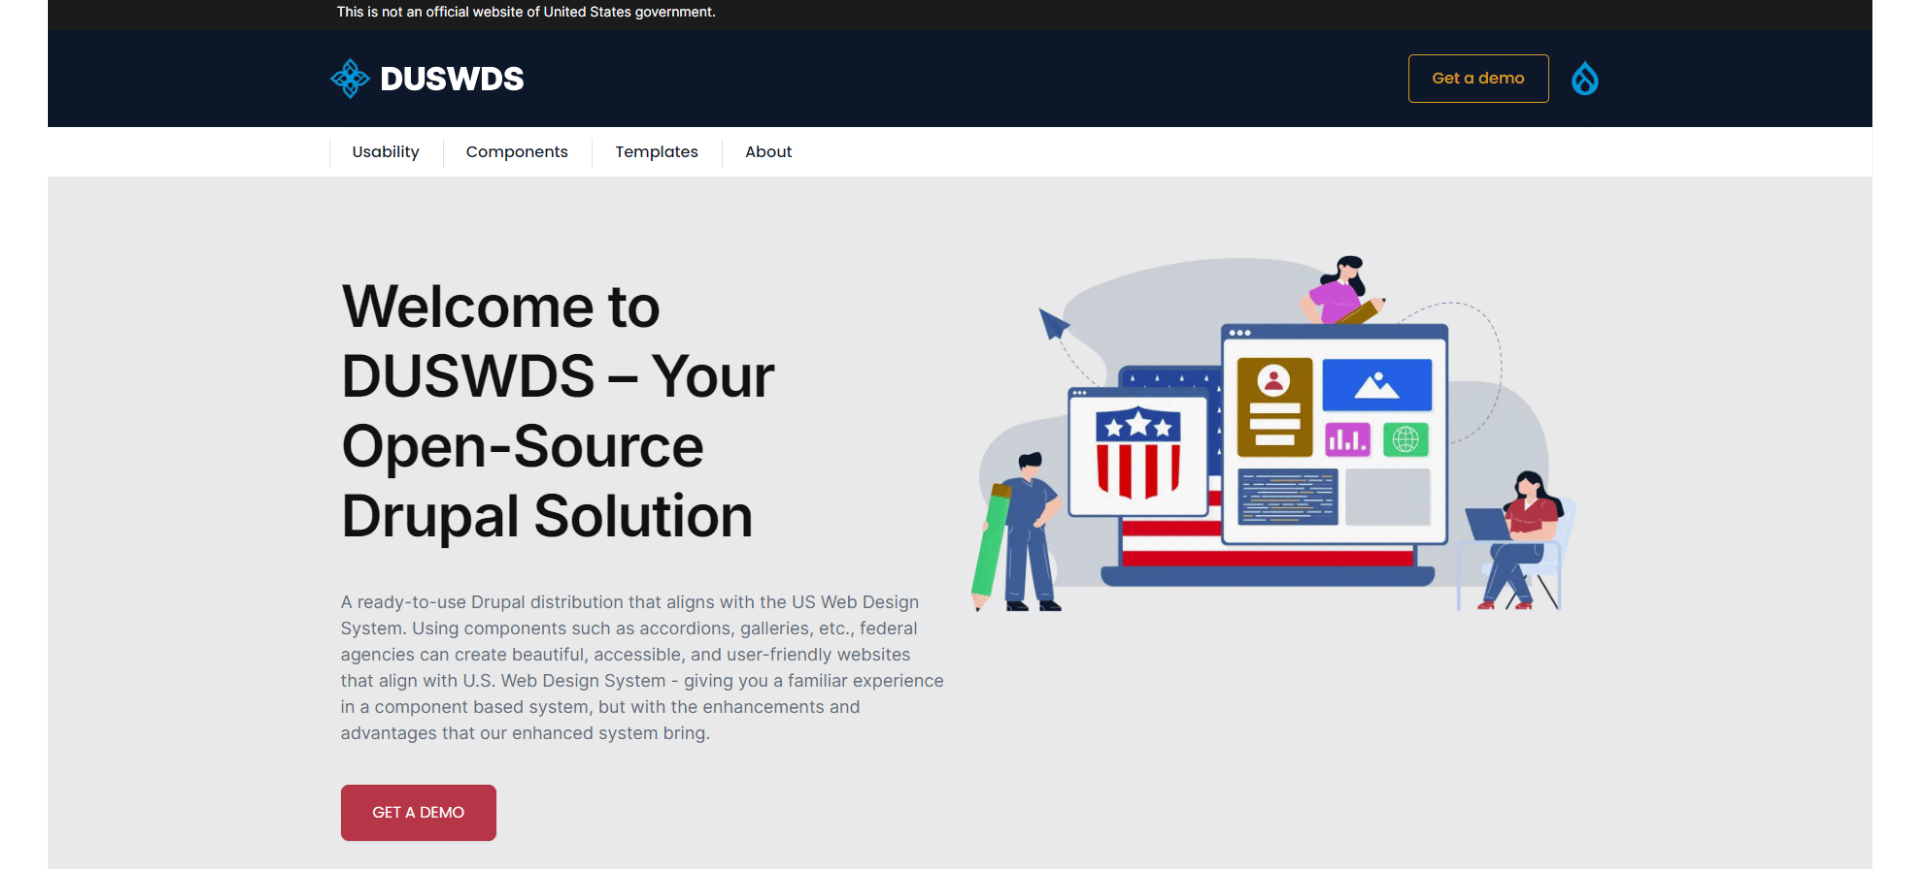Click the Drupal drop icon in header
This screenshot has width=1920, height=869.
[1584, 78]
